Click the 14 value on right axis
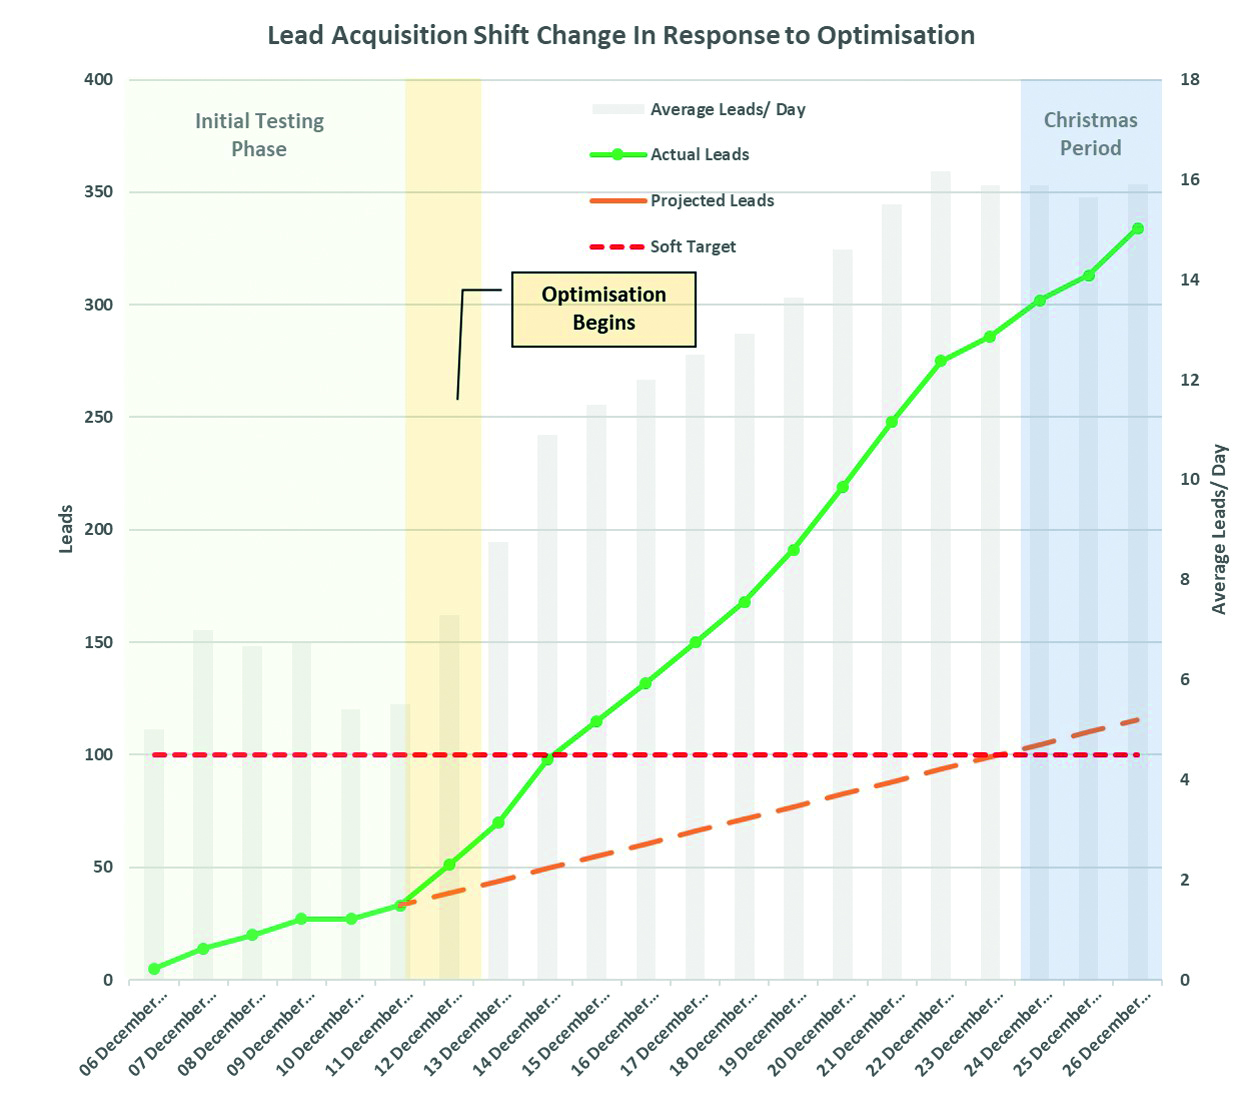1245x1114 pixels. coord(1190,279)
